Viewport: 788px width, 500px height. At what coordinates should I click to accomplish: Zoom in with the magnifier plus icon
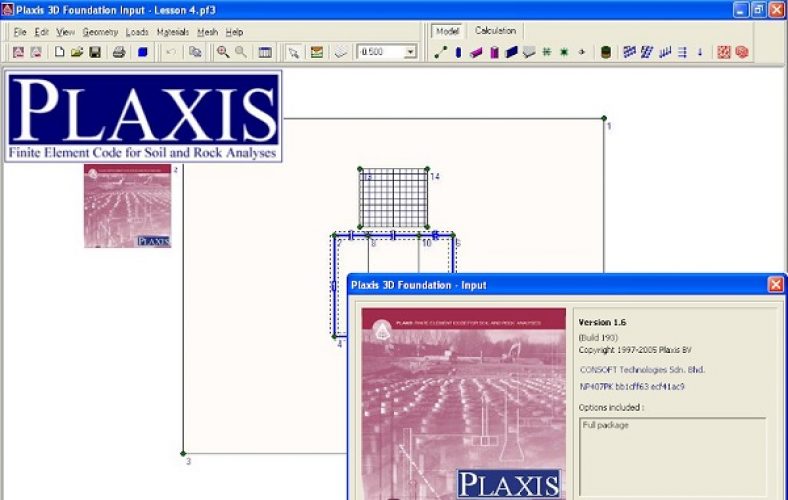pos(223,52)
